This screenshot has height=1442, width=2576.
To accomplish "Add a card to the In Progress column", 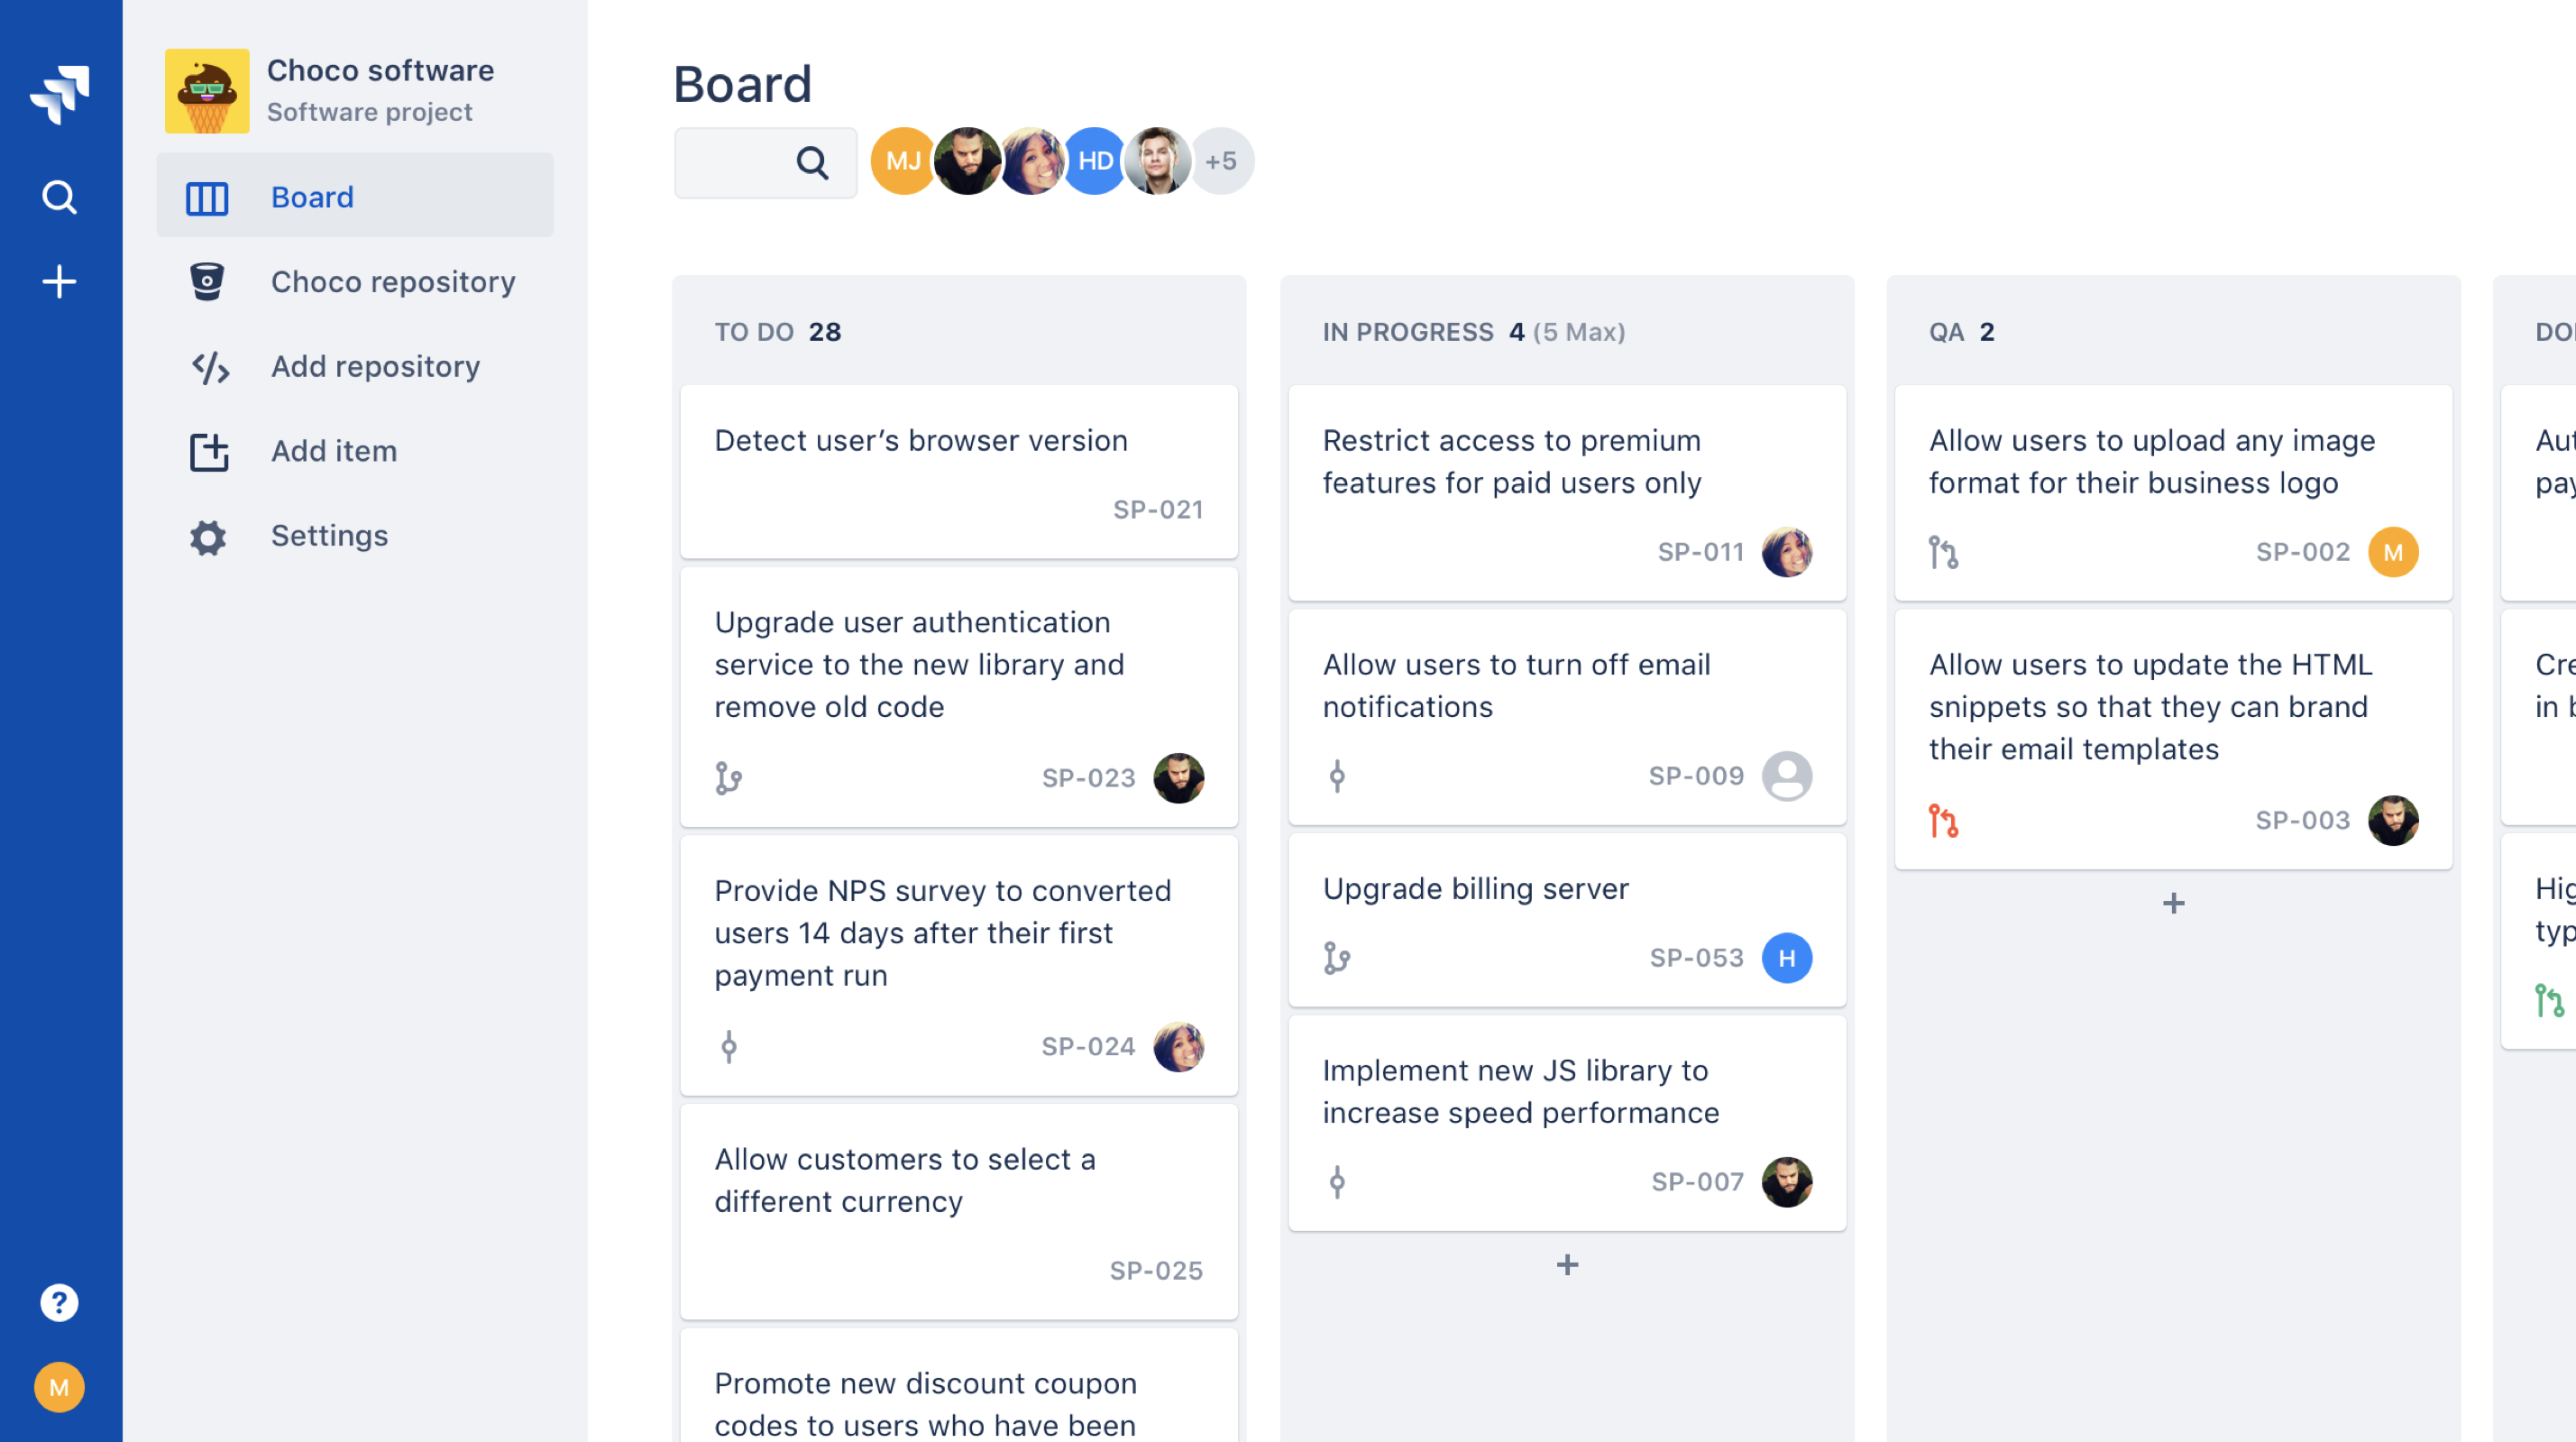I will click(x=1566, y=1265).
